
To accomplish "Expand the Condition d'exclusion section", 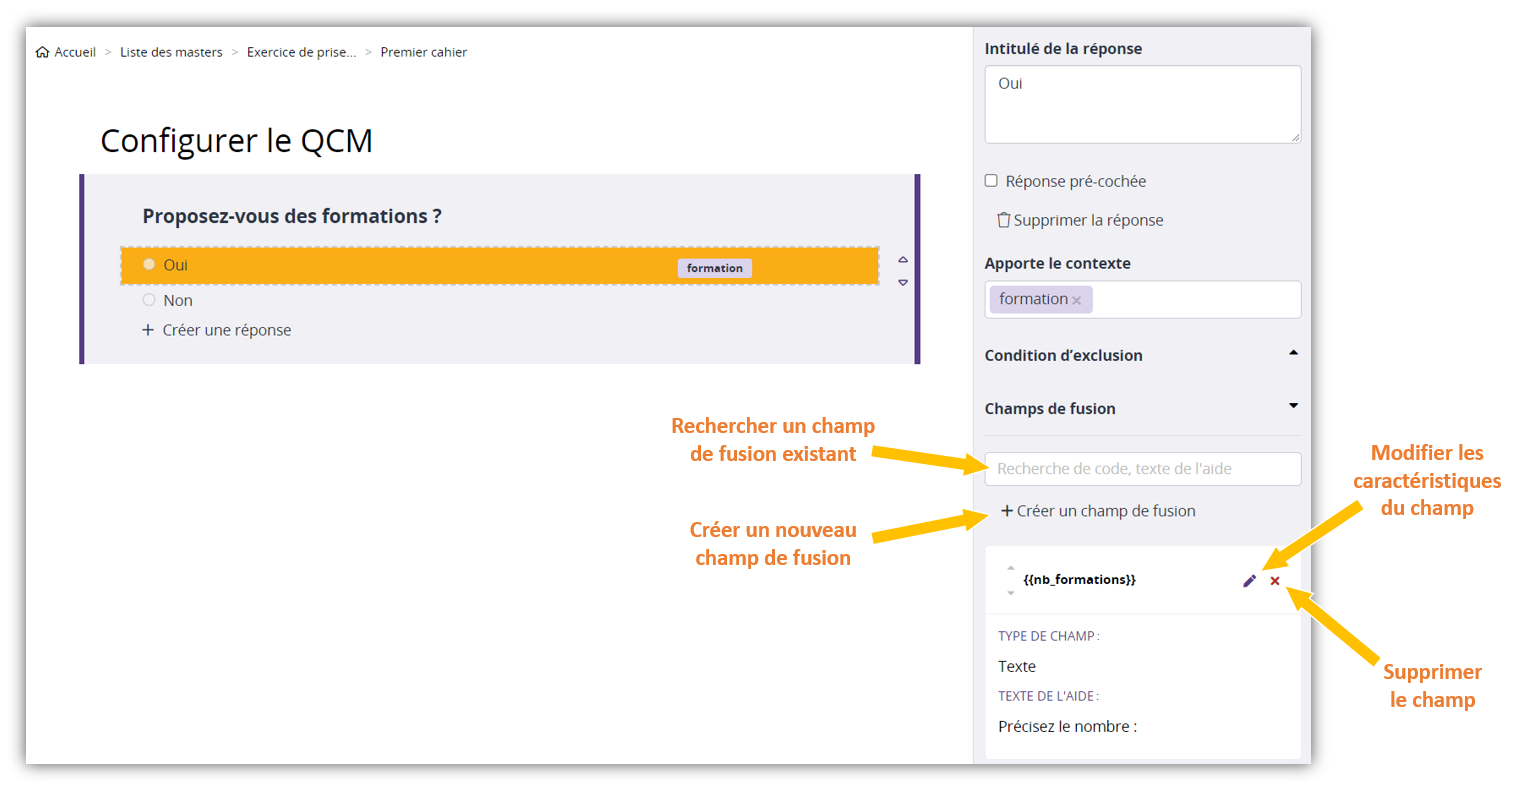I will [1293, 354].
